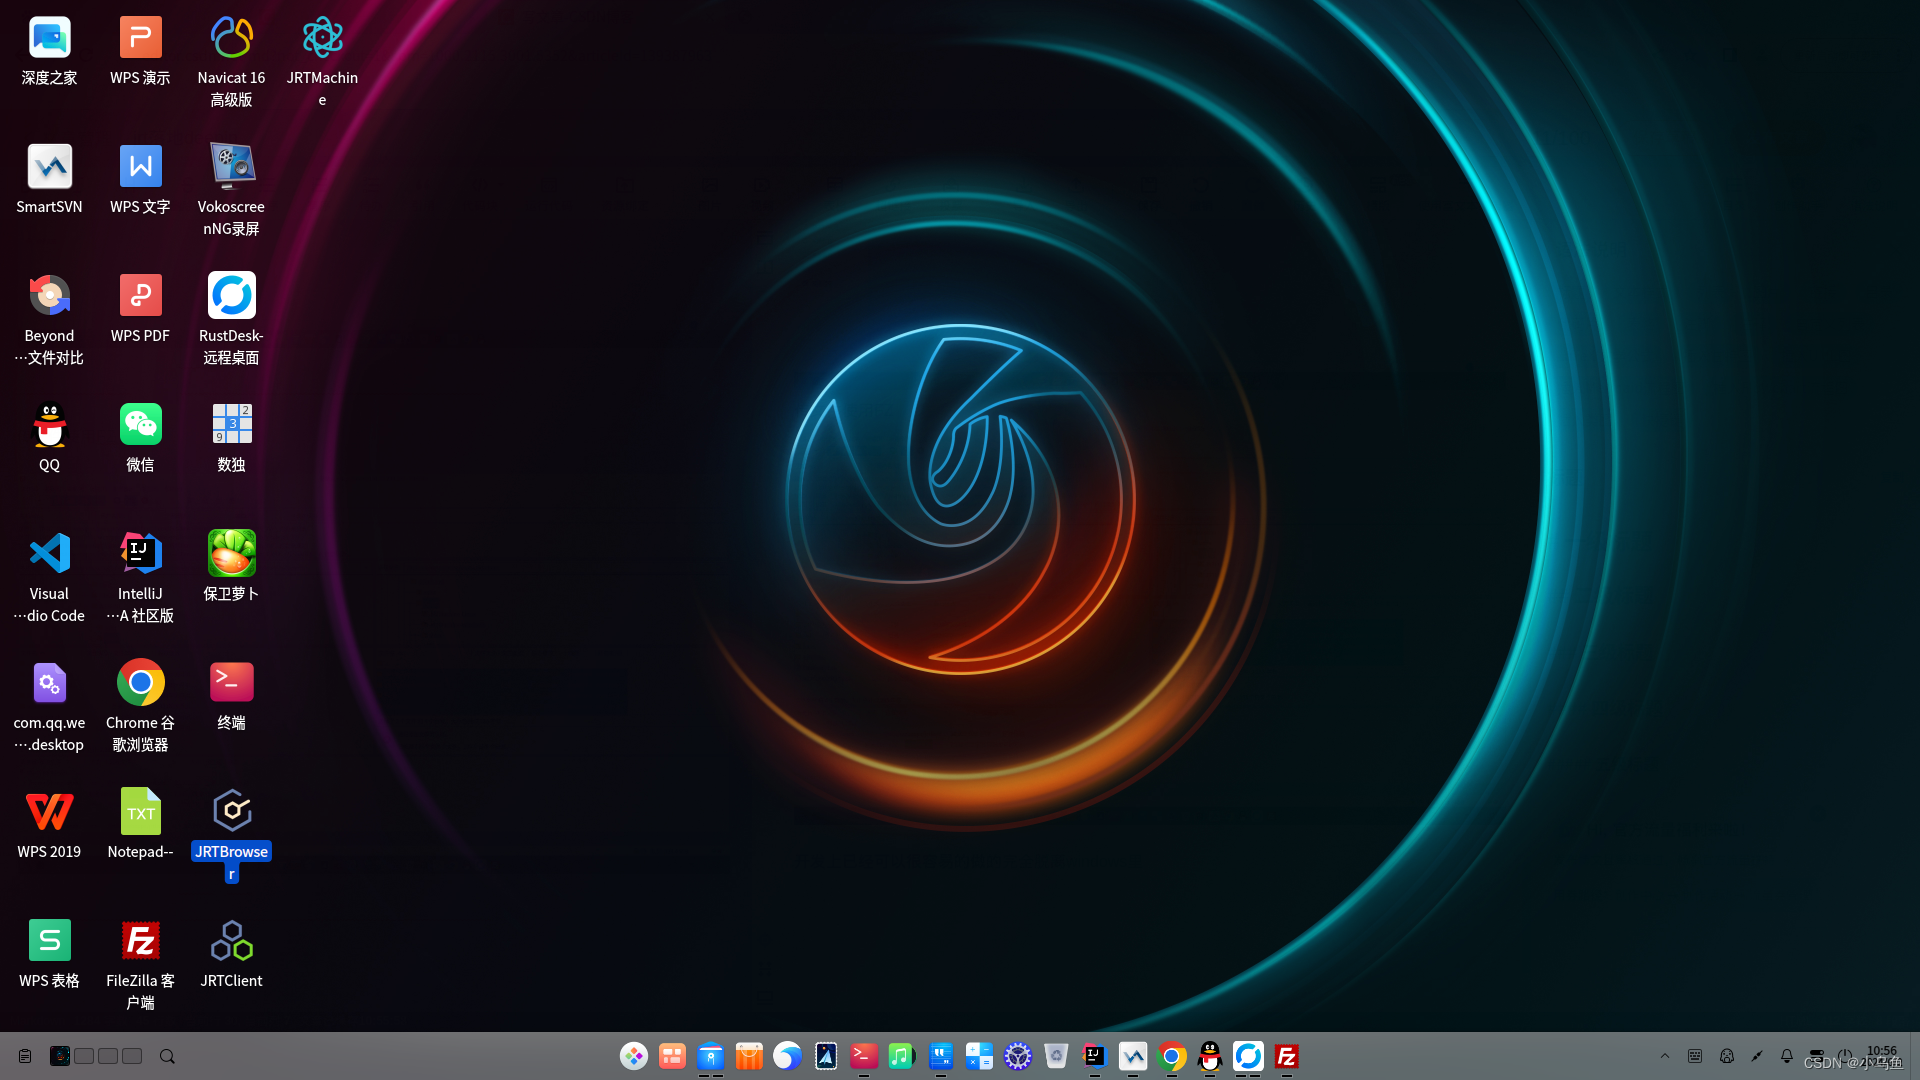Switch to FileZilla in the dock

pos(1286,1056)
